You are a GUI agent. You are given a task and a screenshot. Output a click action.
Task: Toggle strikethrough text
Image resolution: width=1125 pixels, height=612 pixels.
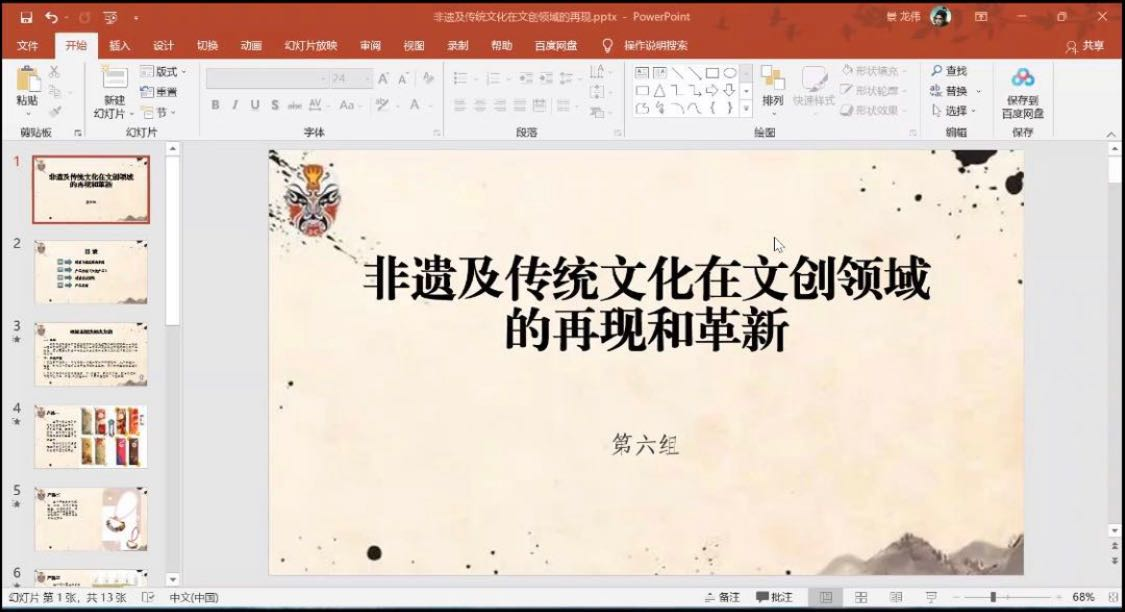(294, 105)
